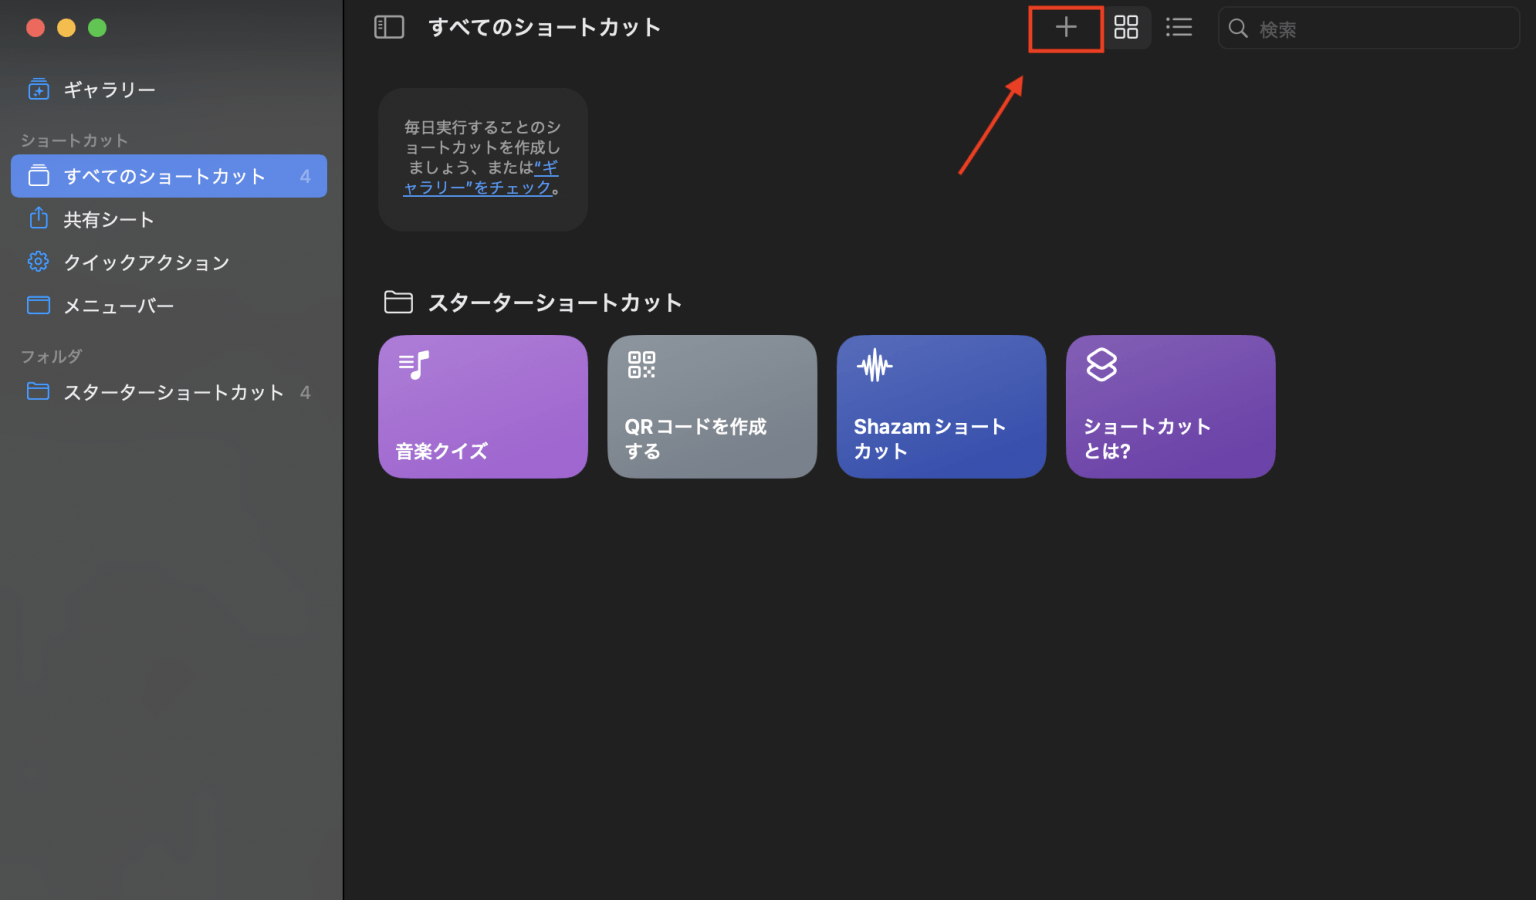
Task: Open the メニューバー section
Action: pyautogui.click(x=118, y=305)
